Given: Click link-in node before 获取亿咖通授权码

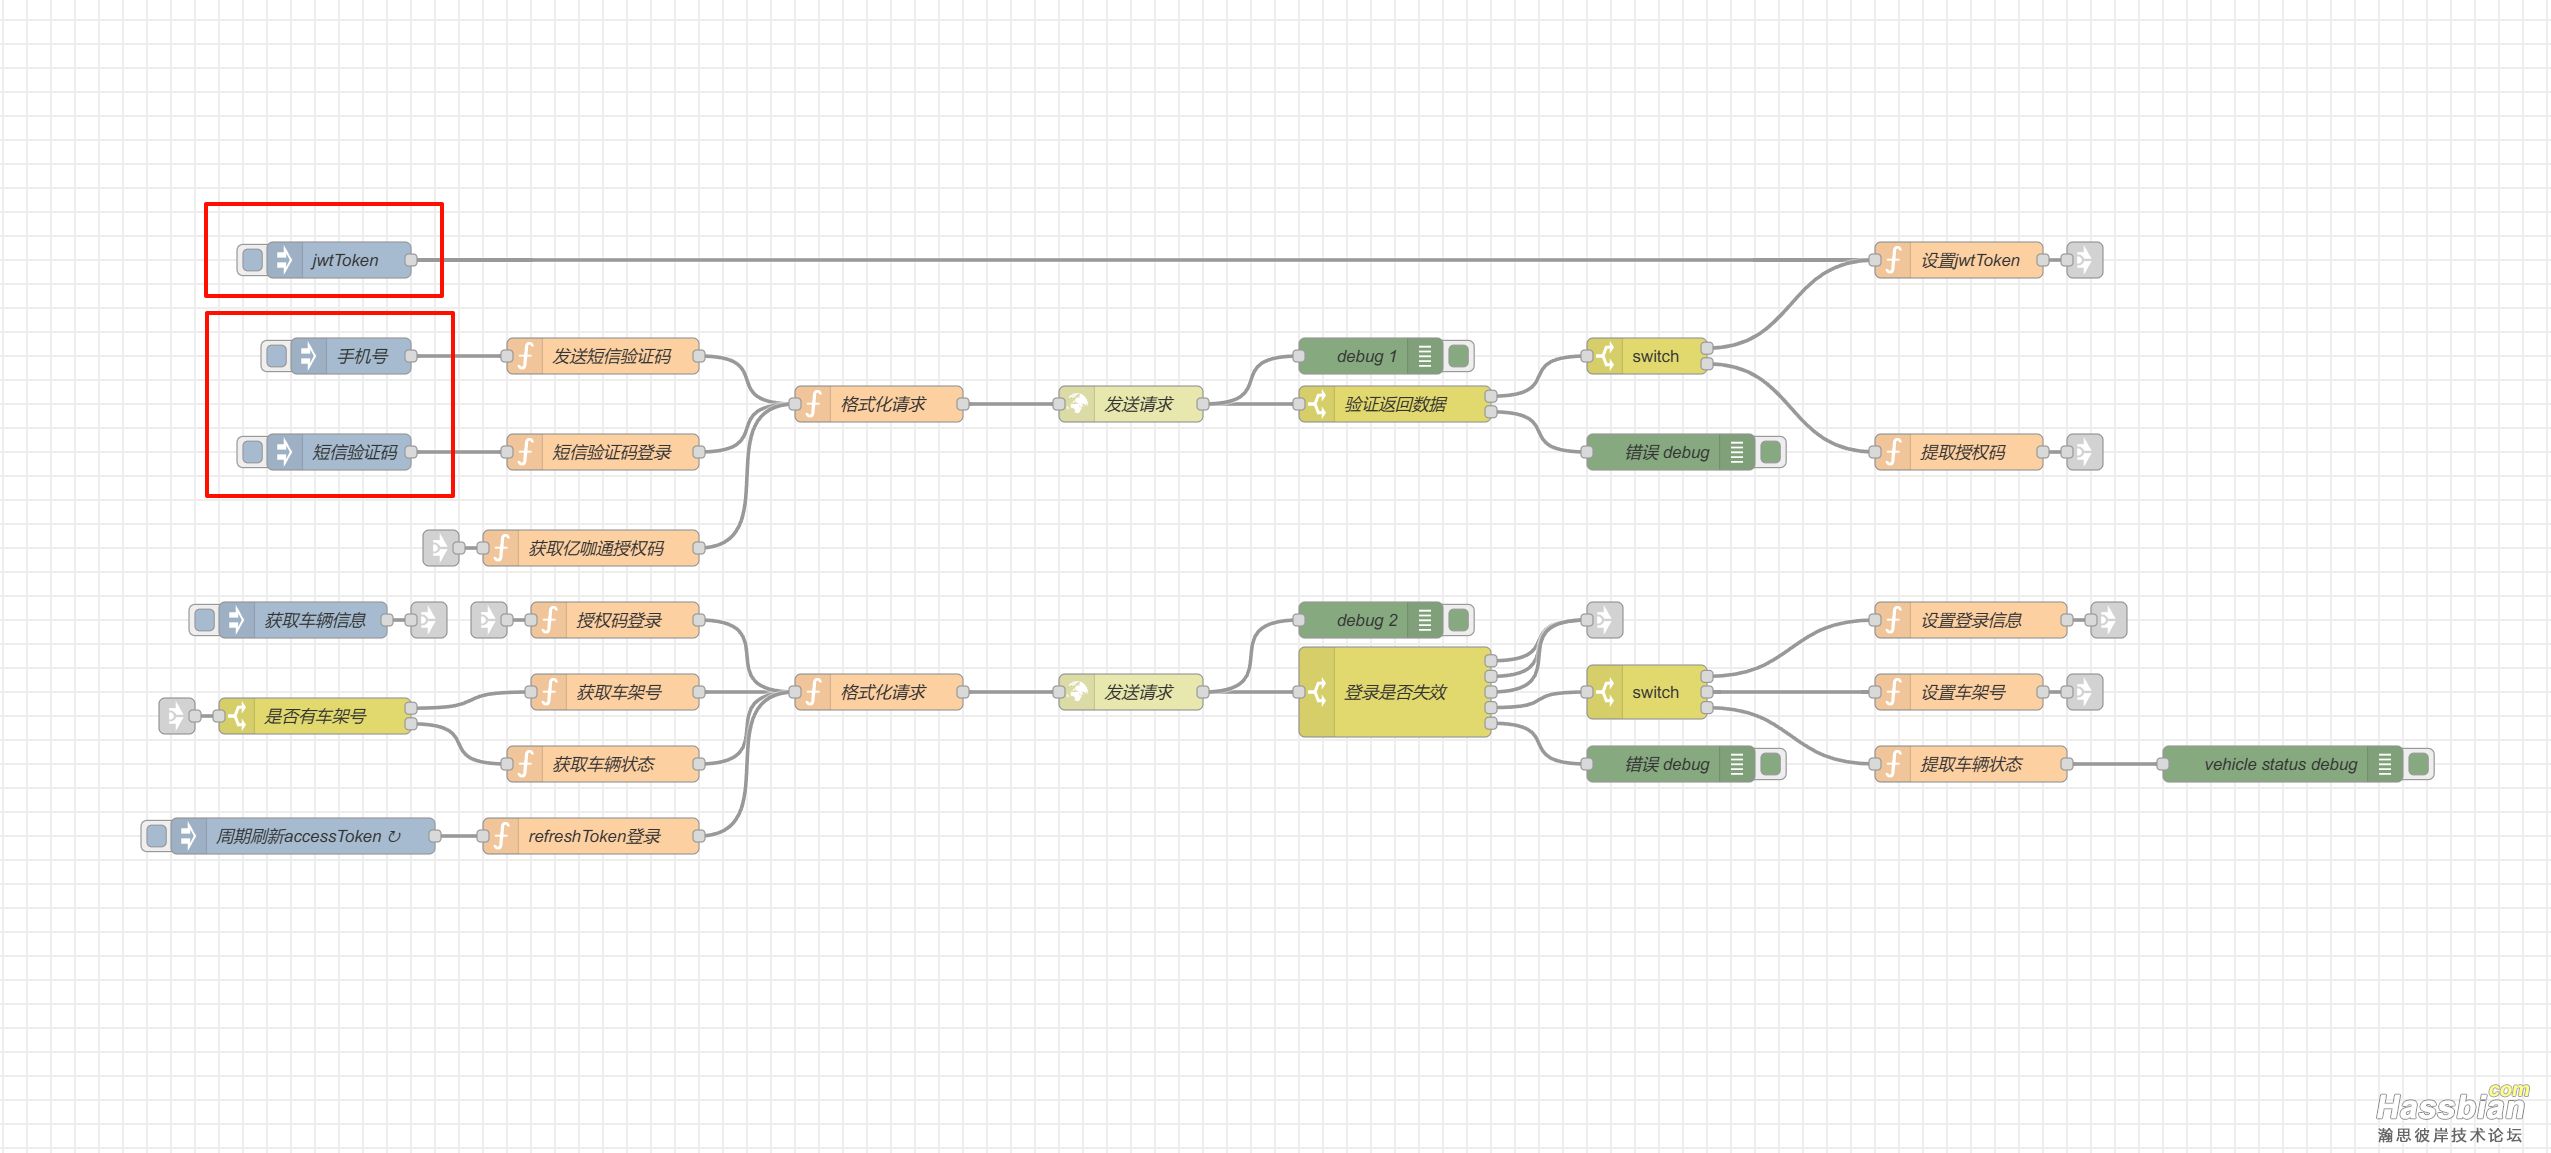Looking at the screenshot, I should (x=441, y=548).
